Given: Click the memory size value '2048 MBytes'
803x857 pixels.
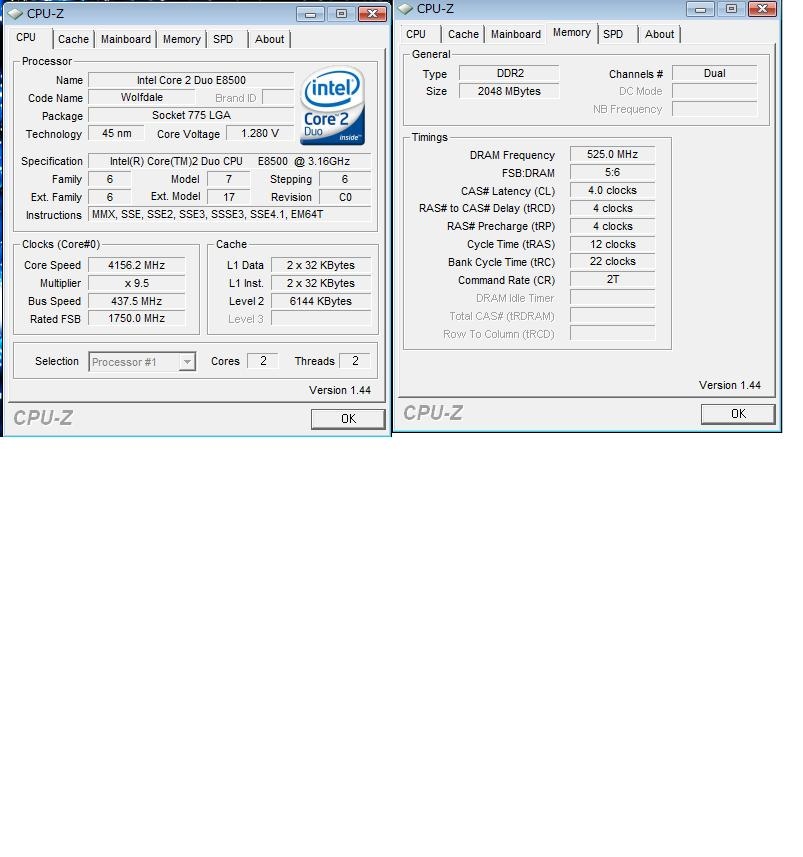Looking at the screenshot, I should tap(509, 91).
